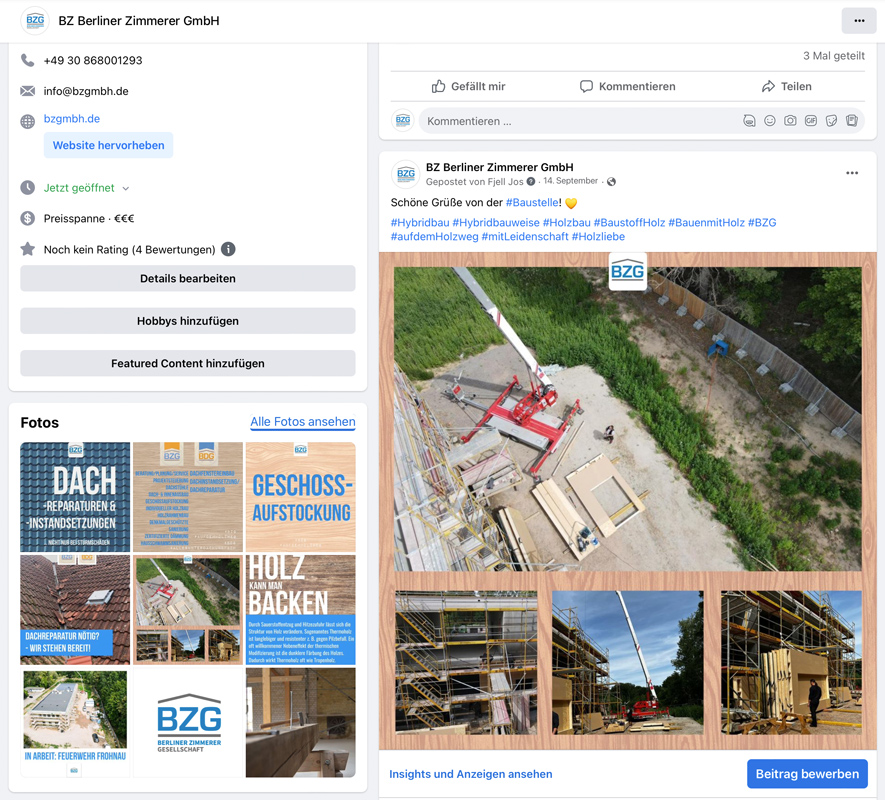Image resolution: width=885 pixels, height=800 pixels.
Task: Open the #Baustelle hashtag
Action: pyautogui.click(x=533, y=203)
